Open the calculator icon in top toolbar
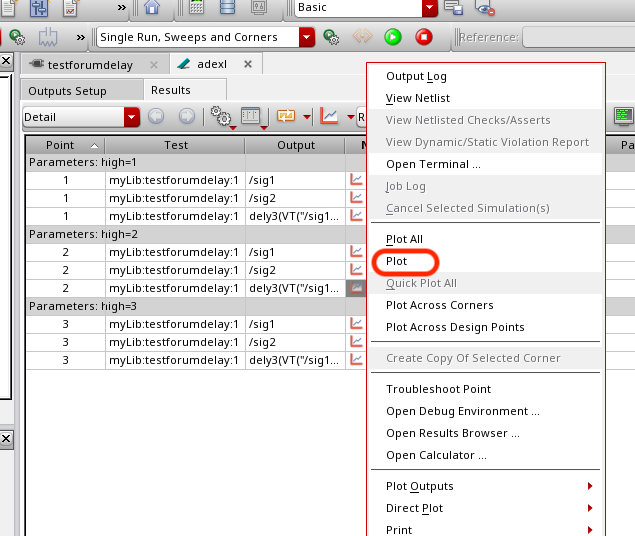 196,8
